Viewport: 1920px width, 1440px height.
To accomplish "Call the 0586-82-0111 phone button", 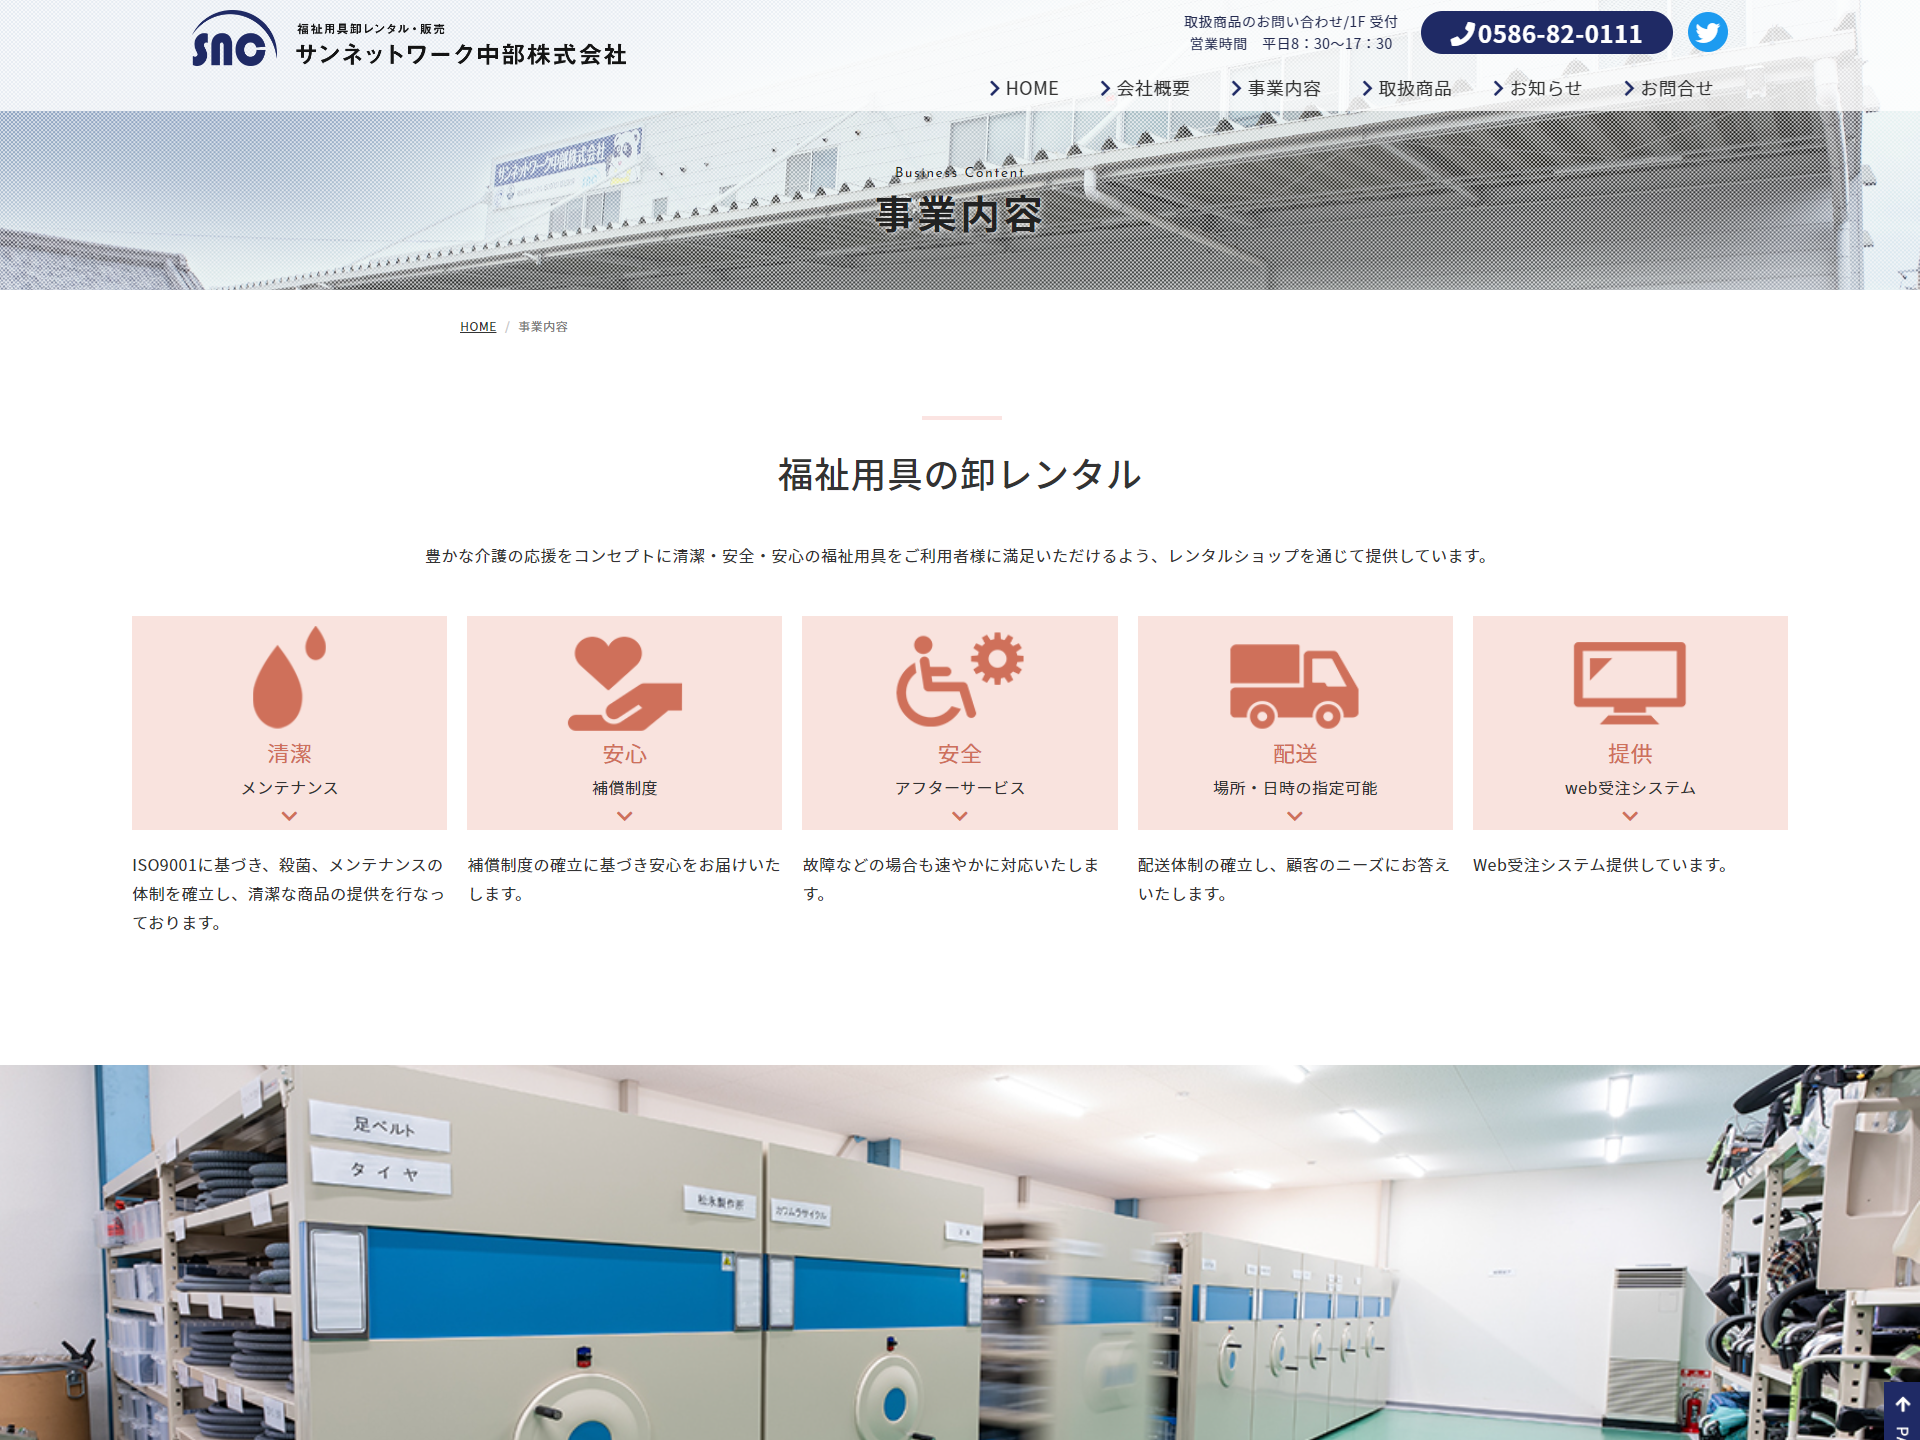I will pos(1546,33).
